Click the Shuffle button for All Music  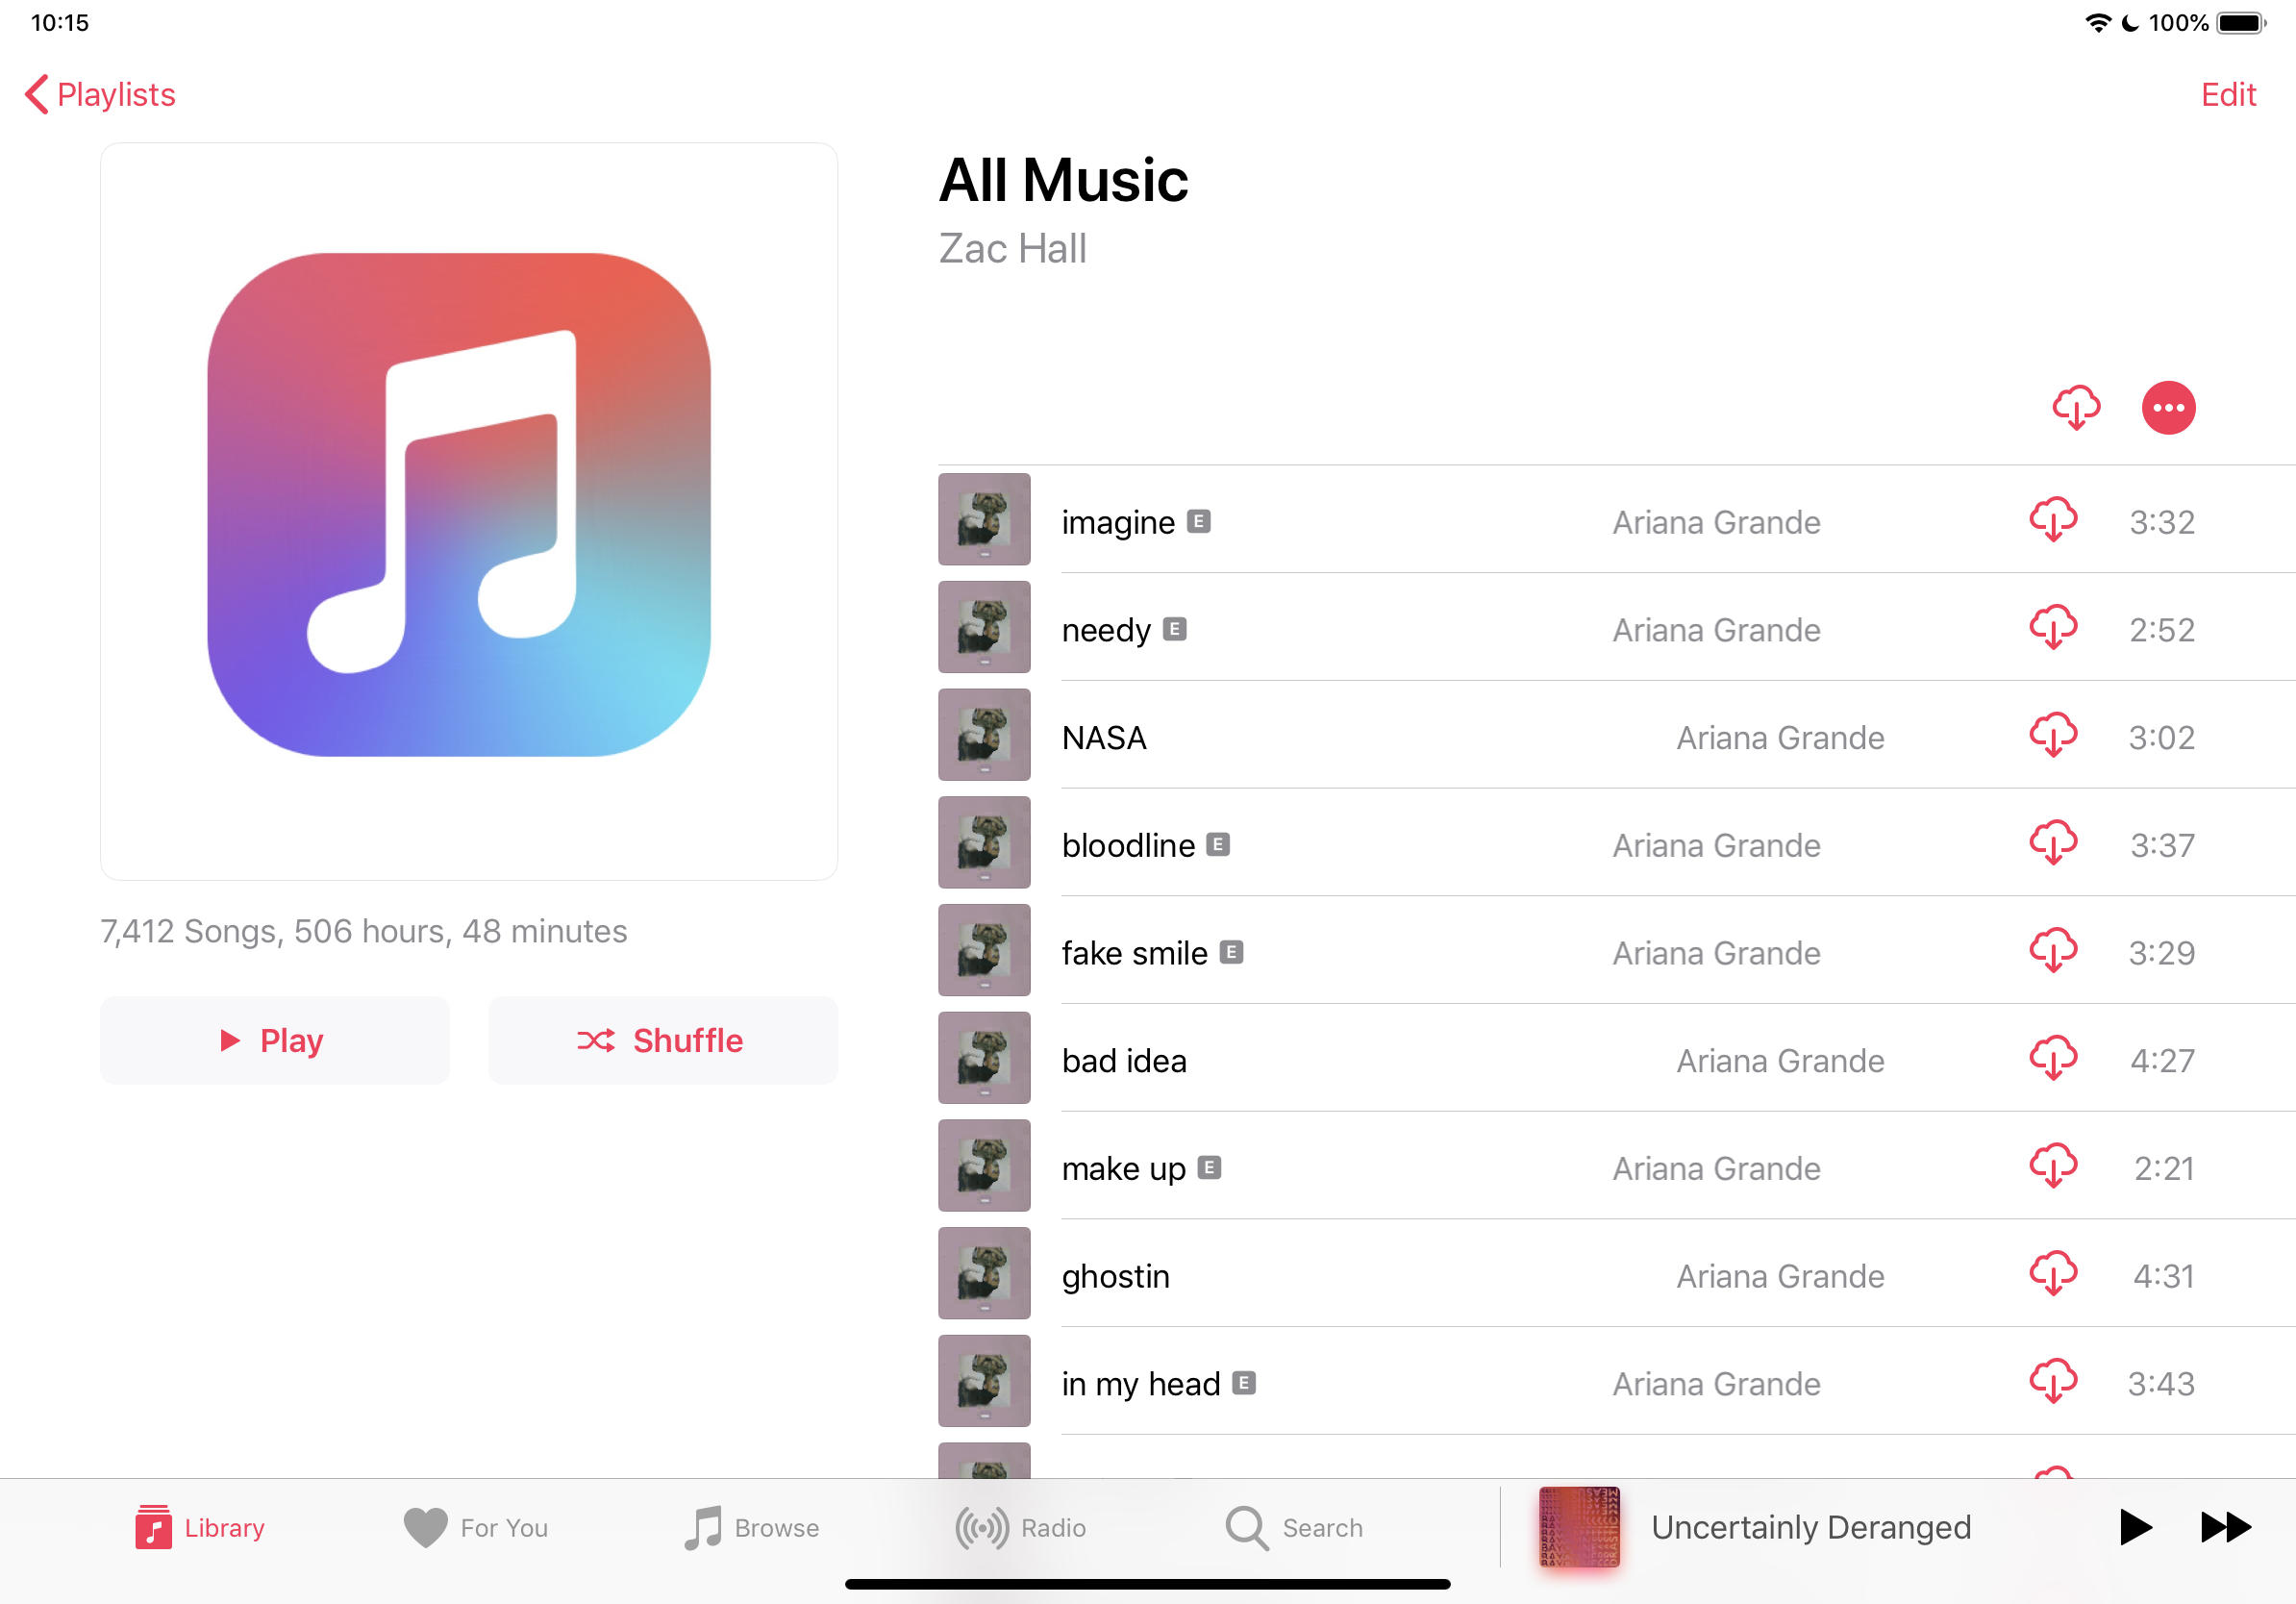tap(661, 1042)
